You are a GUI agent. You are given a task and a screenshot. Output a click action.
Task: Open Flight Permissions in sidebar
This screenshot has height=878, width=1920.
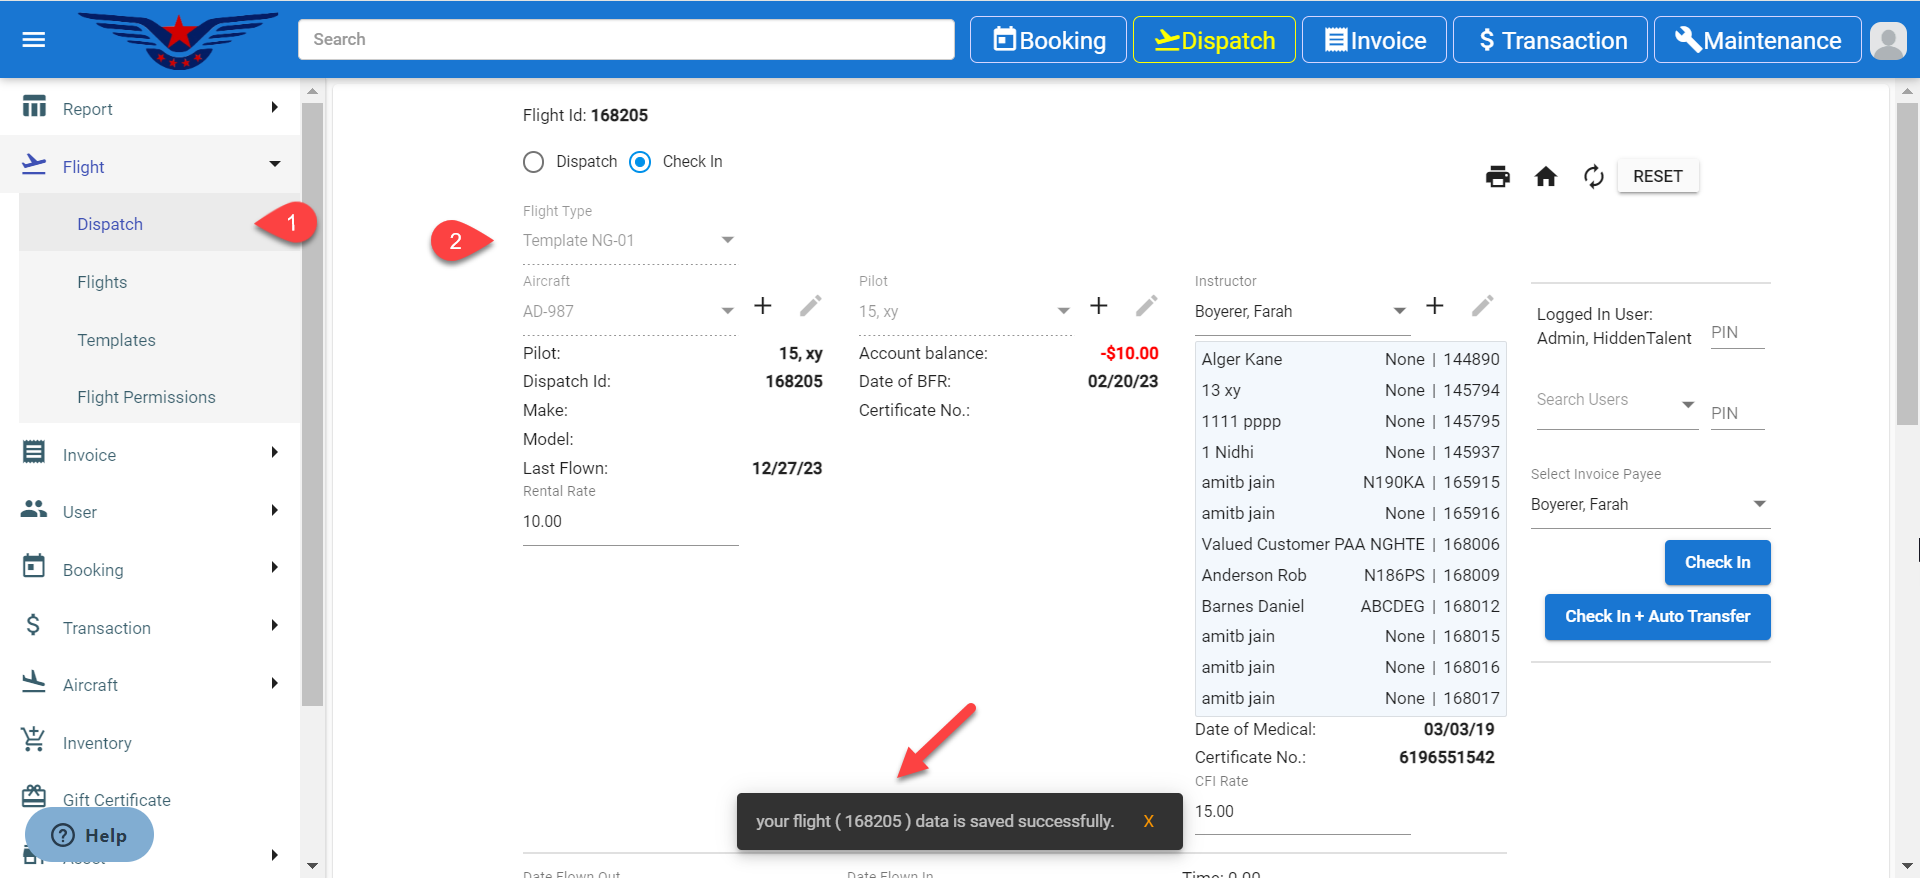146,397
